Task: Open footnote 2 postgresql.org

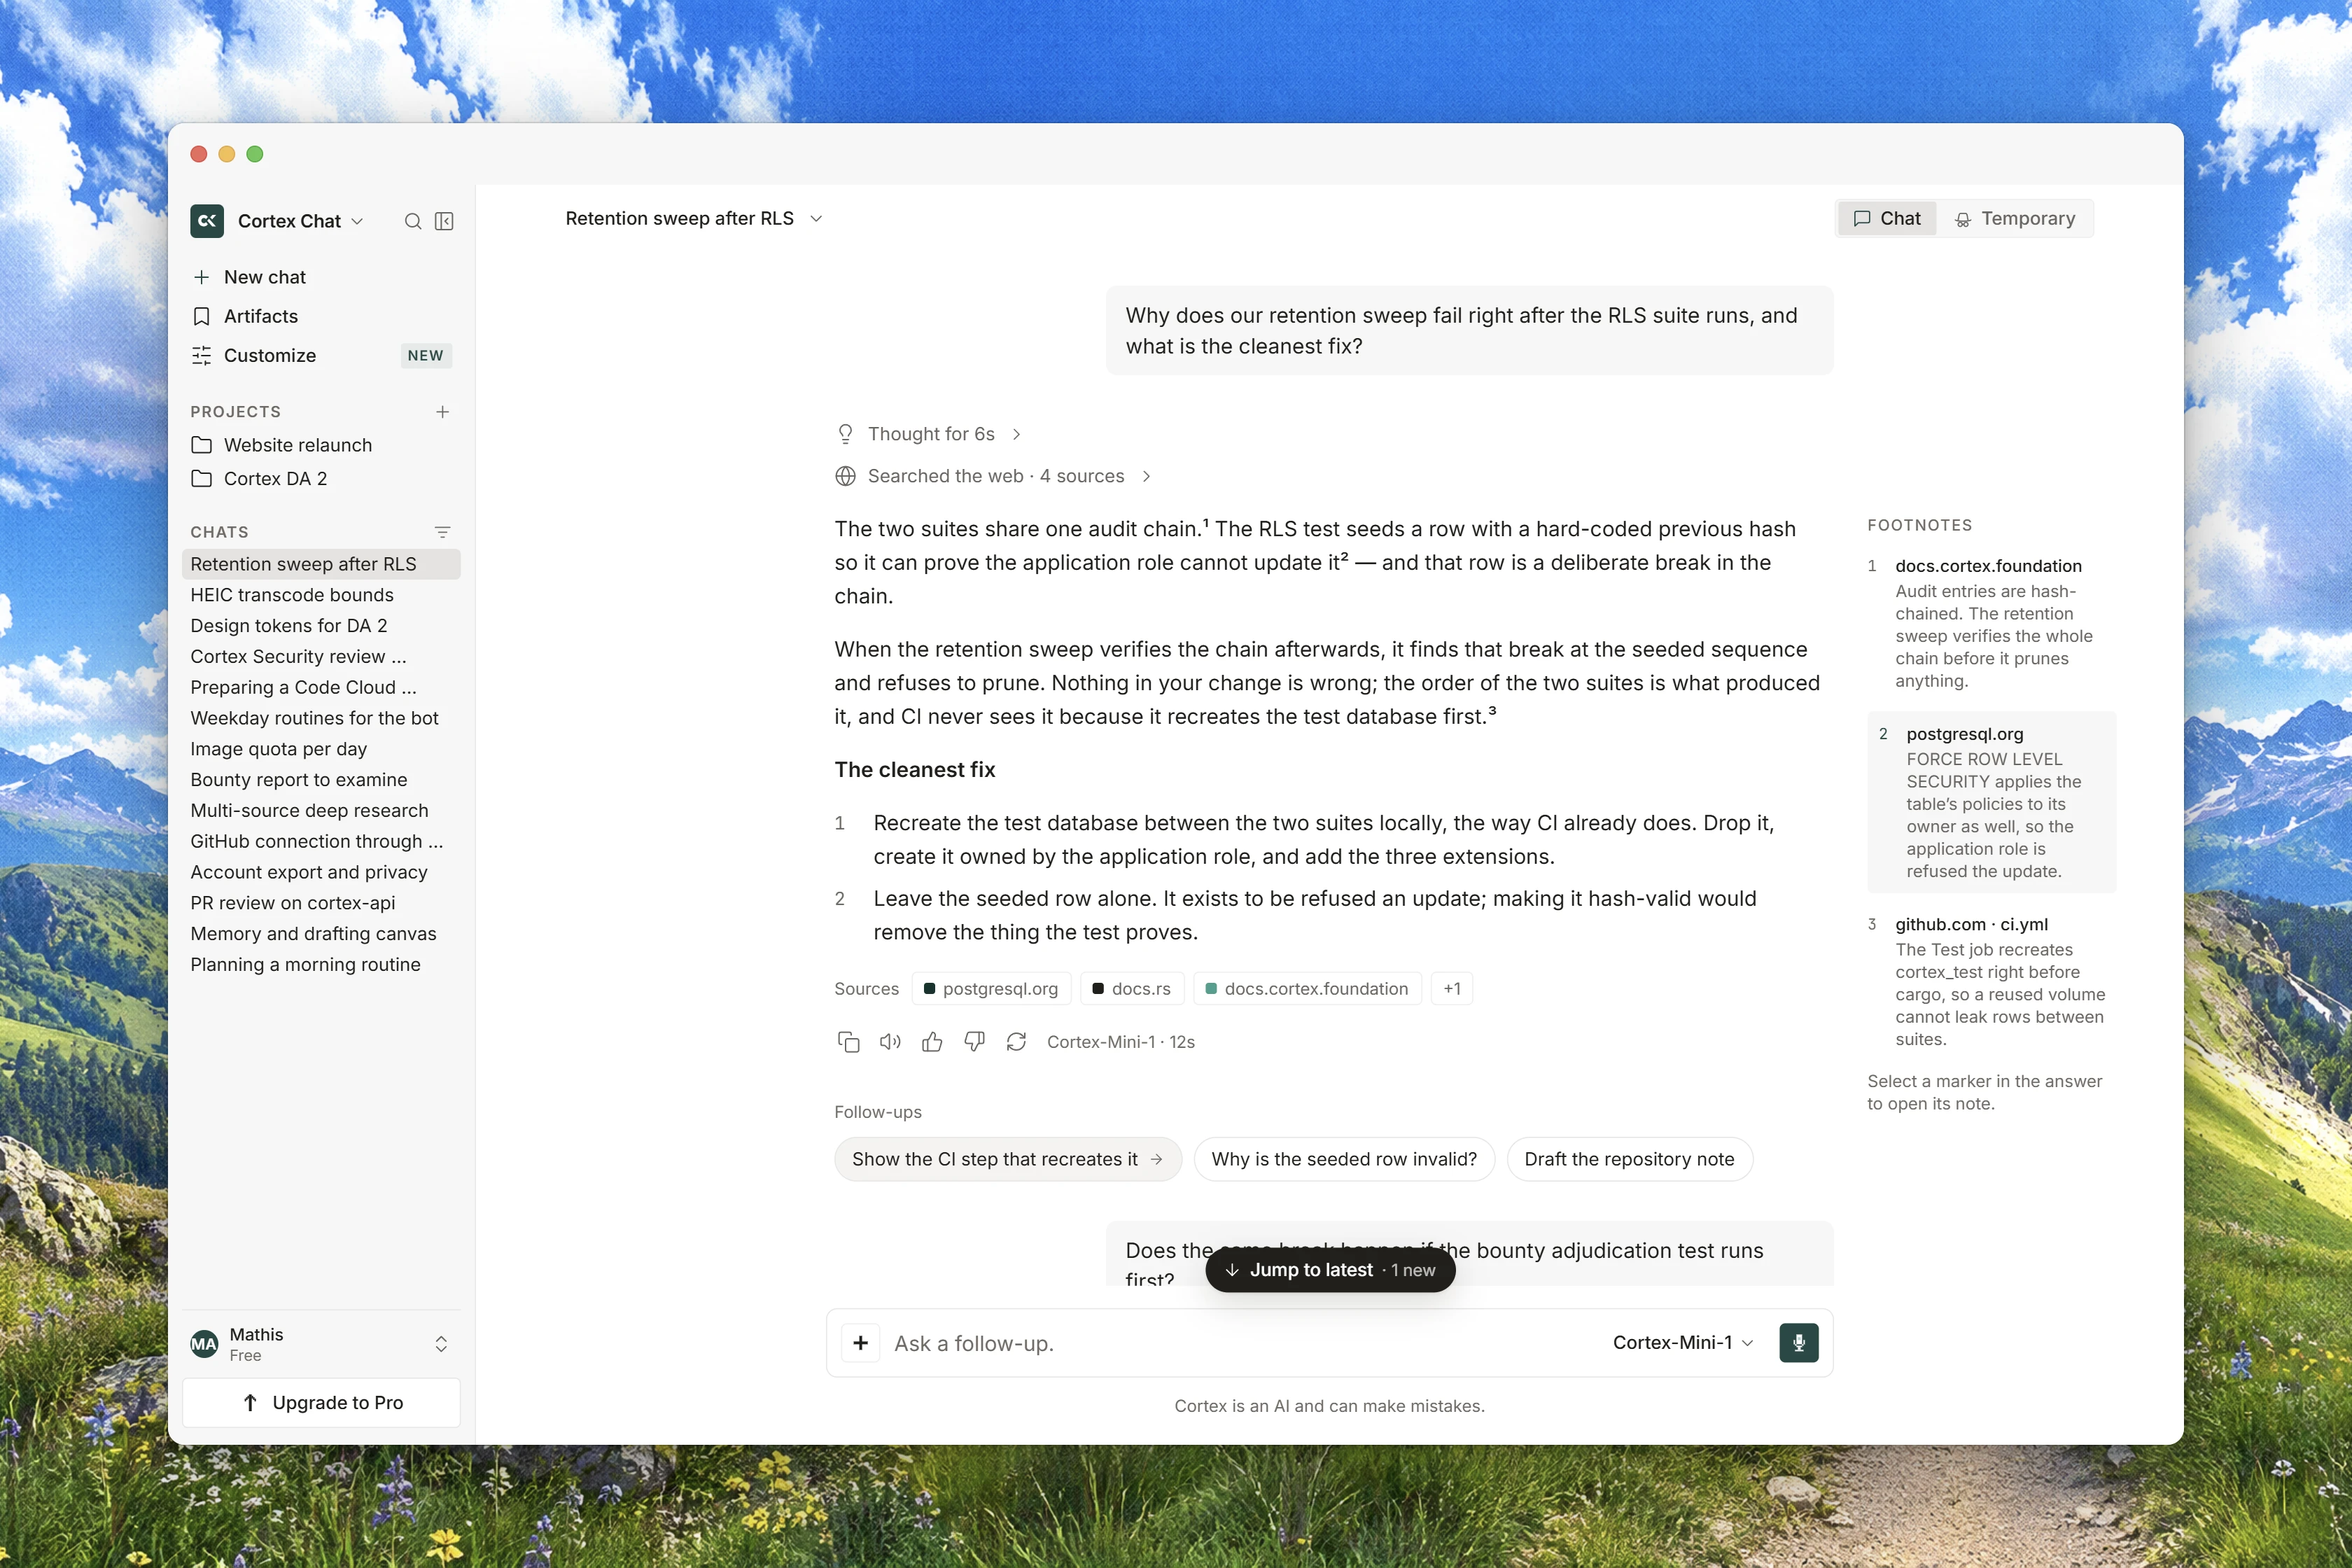Action: click(x=1991, y=802)
